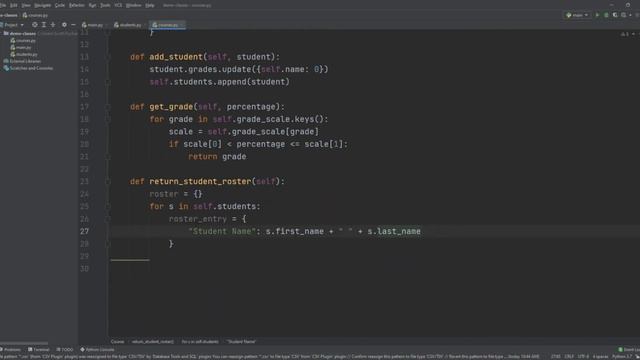This screenshot has height=360, width=640.
Task: Click return_student_roster() in bottom breadcrumb
Action: point(153,342)
